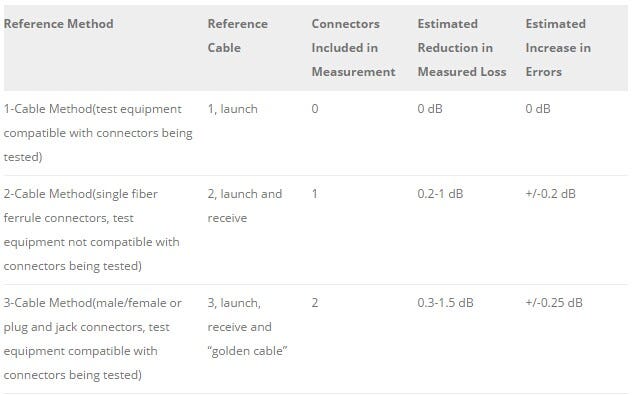This screenshot has width=633, height=395.
Task: Select the 0 dB errors cell
Action: point(538,109)
